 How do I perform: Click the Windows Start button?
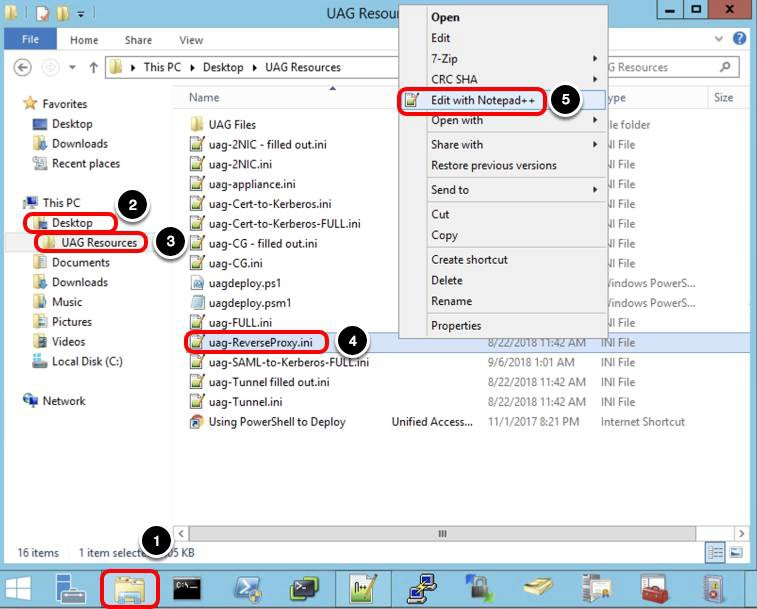18,589
